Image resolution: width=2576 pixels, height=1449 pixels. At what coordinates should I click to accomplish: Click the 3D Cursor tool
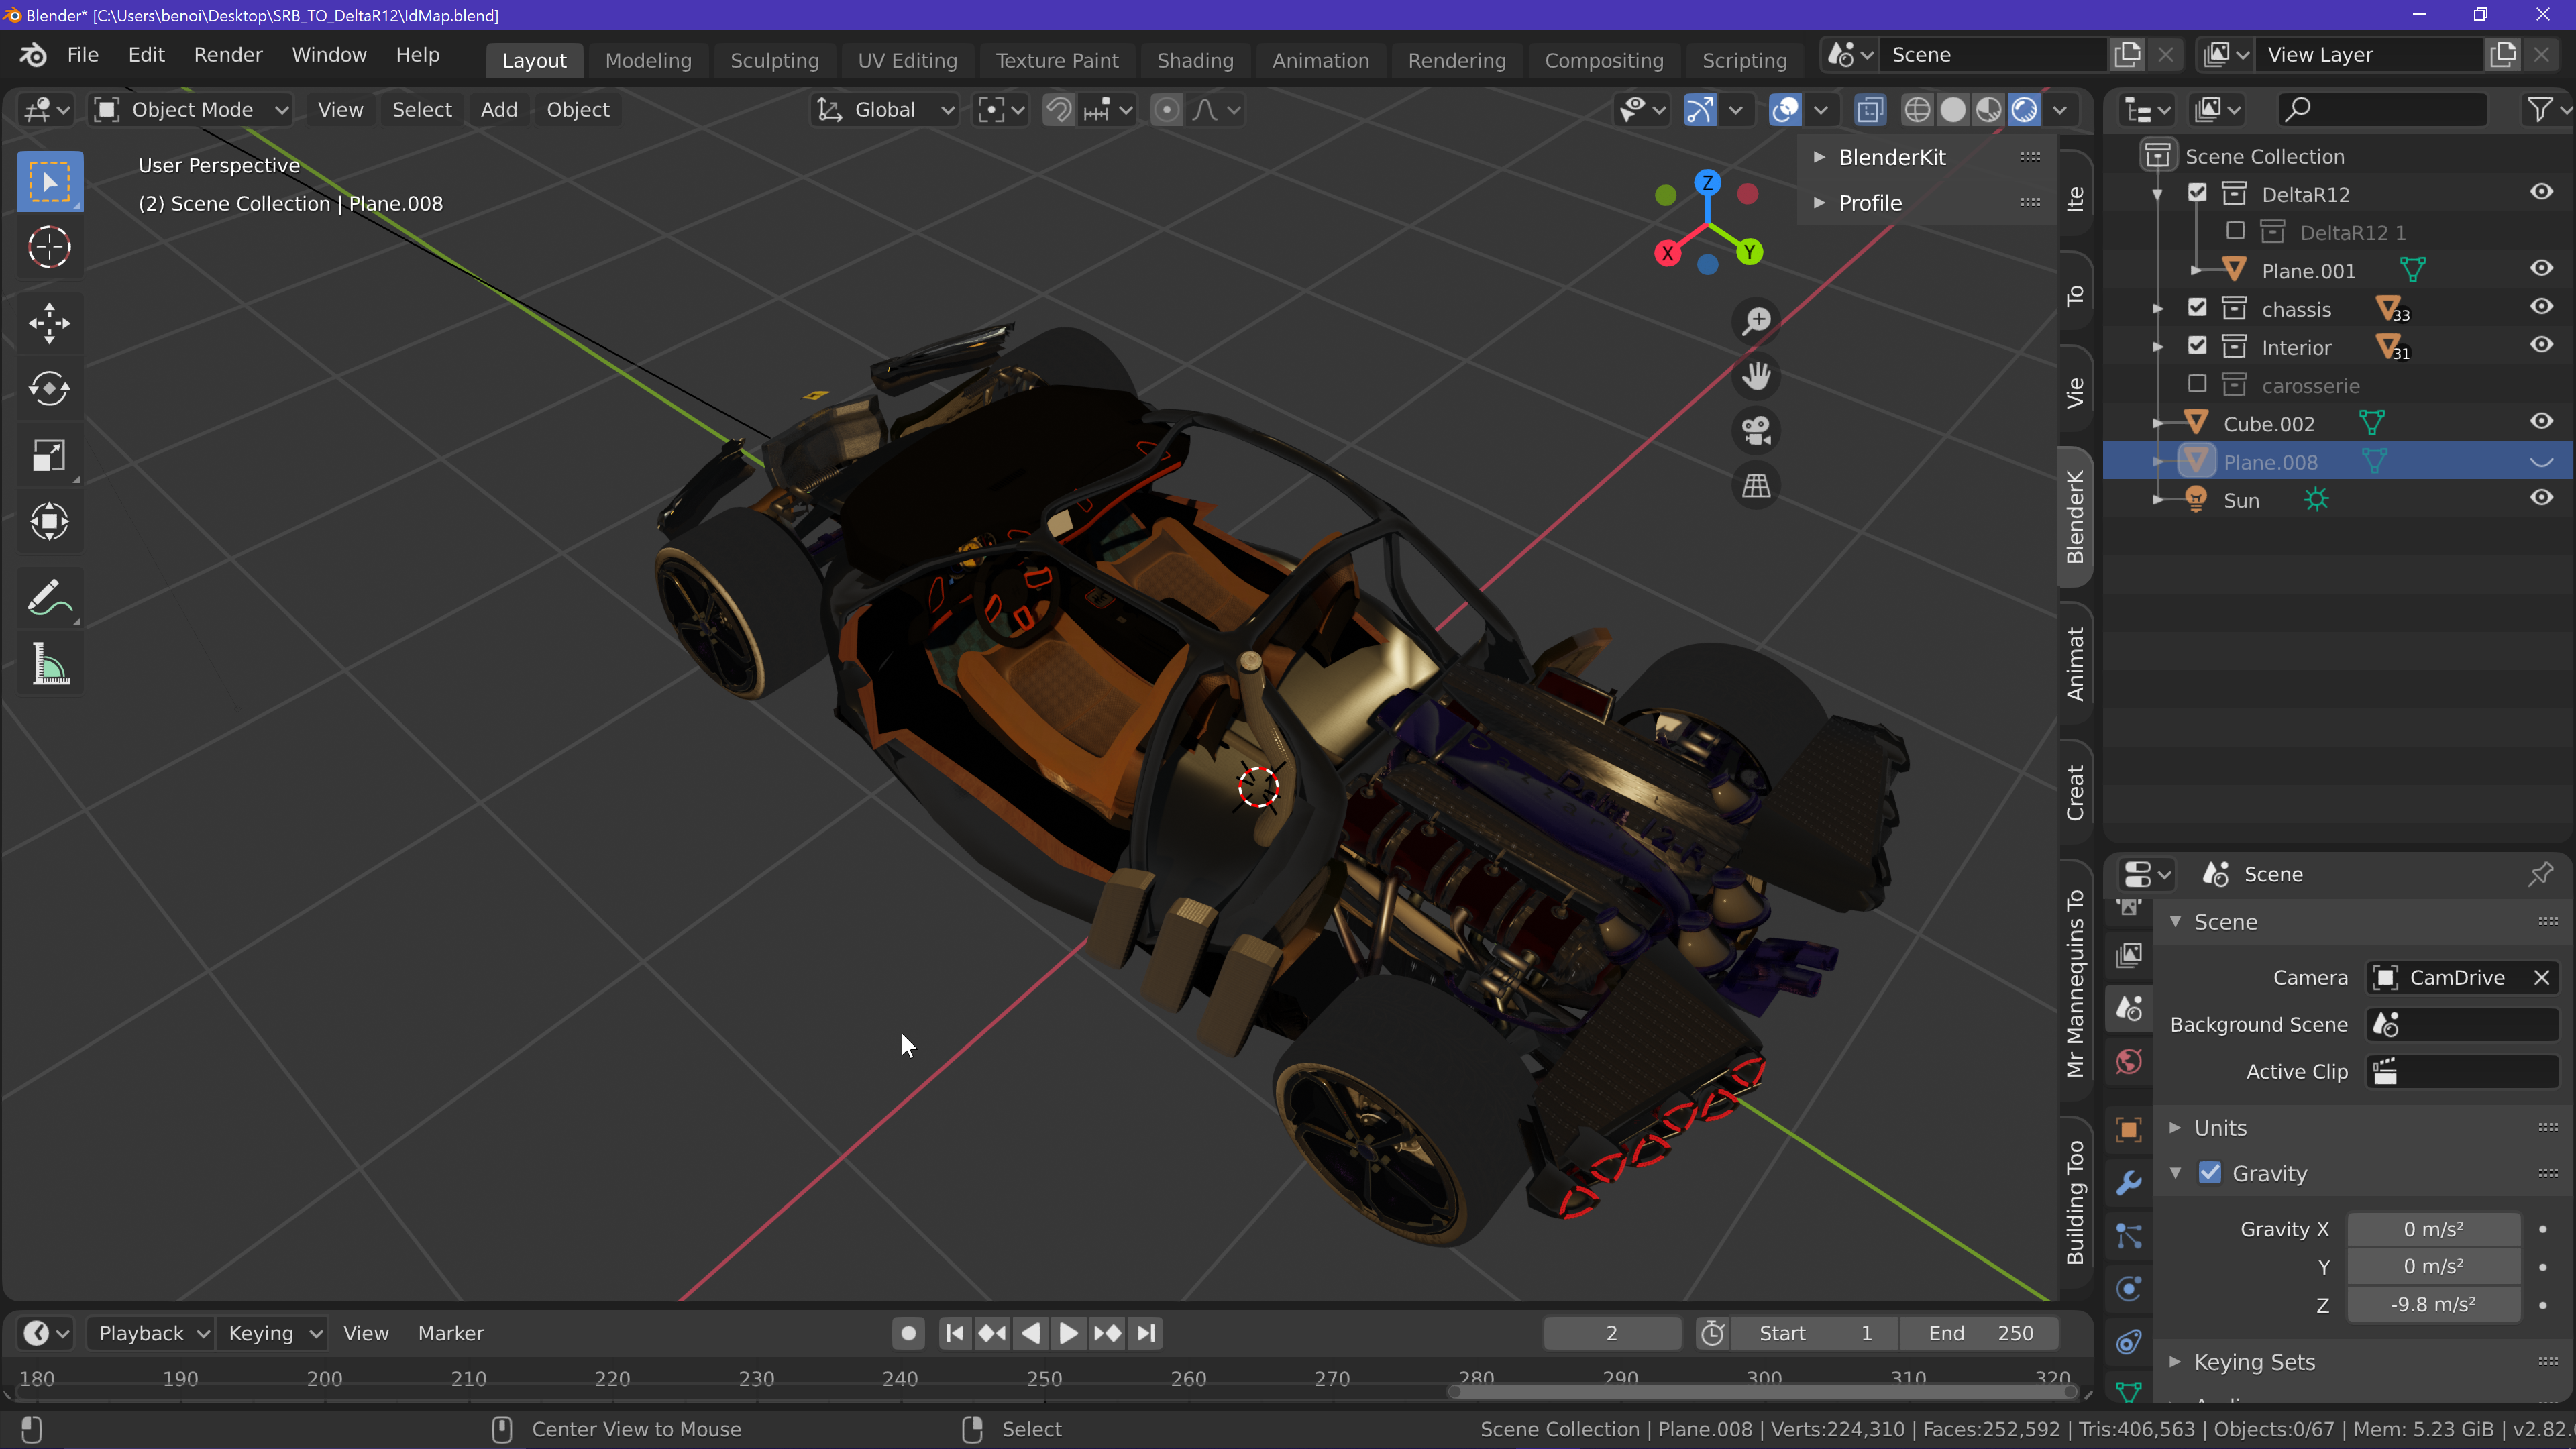pos(49,247)
